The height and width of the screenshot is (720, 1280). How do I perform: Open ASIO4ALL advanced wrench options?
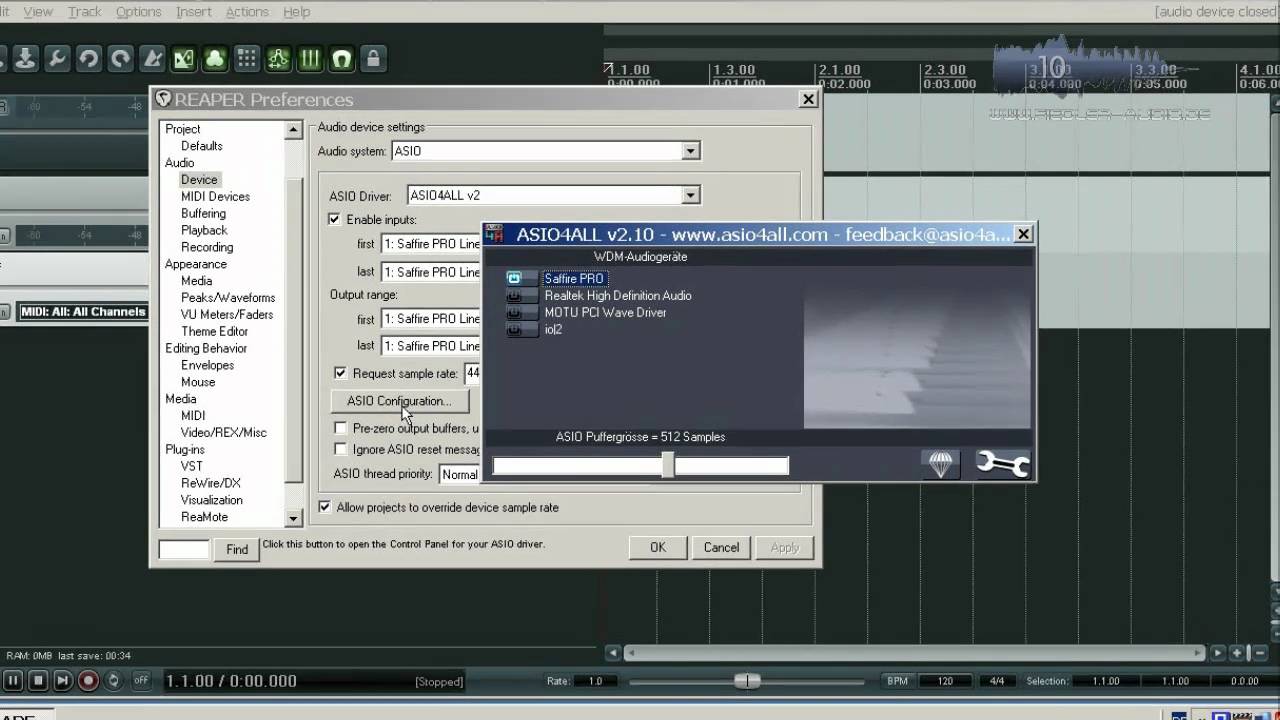coord(1003,464)
